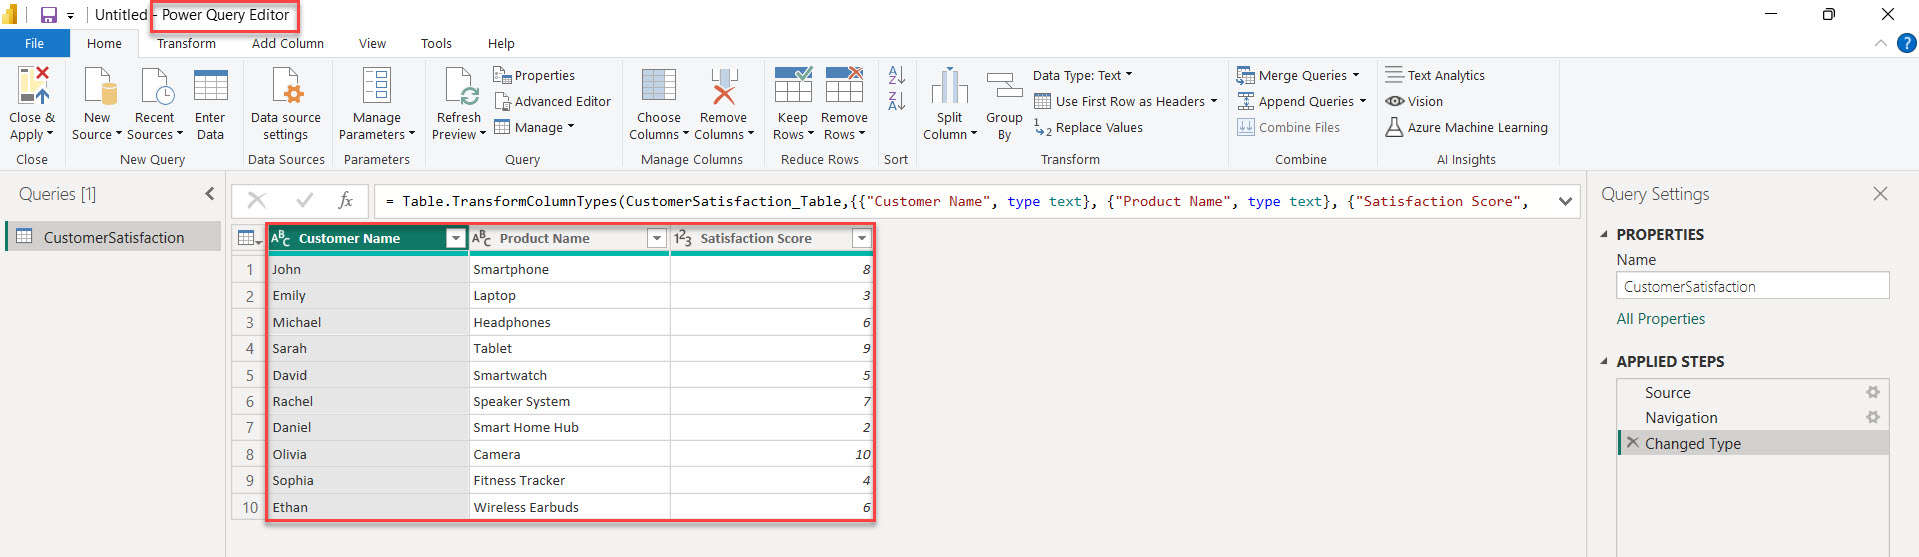This screenshot has width=1919, height=557.
Task: Click the cell containing Smartwatch
Action: click(569, 375)
